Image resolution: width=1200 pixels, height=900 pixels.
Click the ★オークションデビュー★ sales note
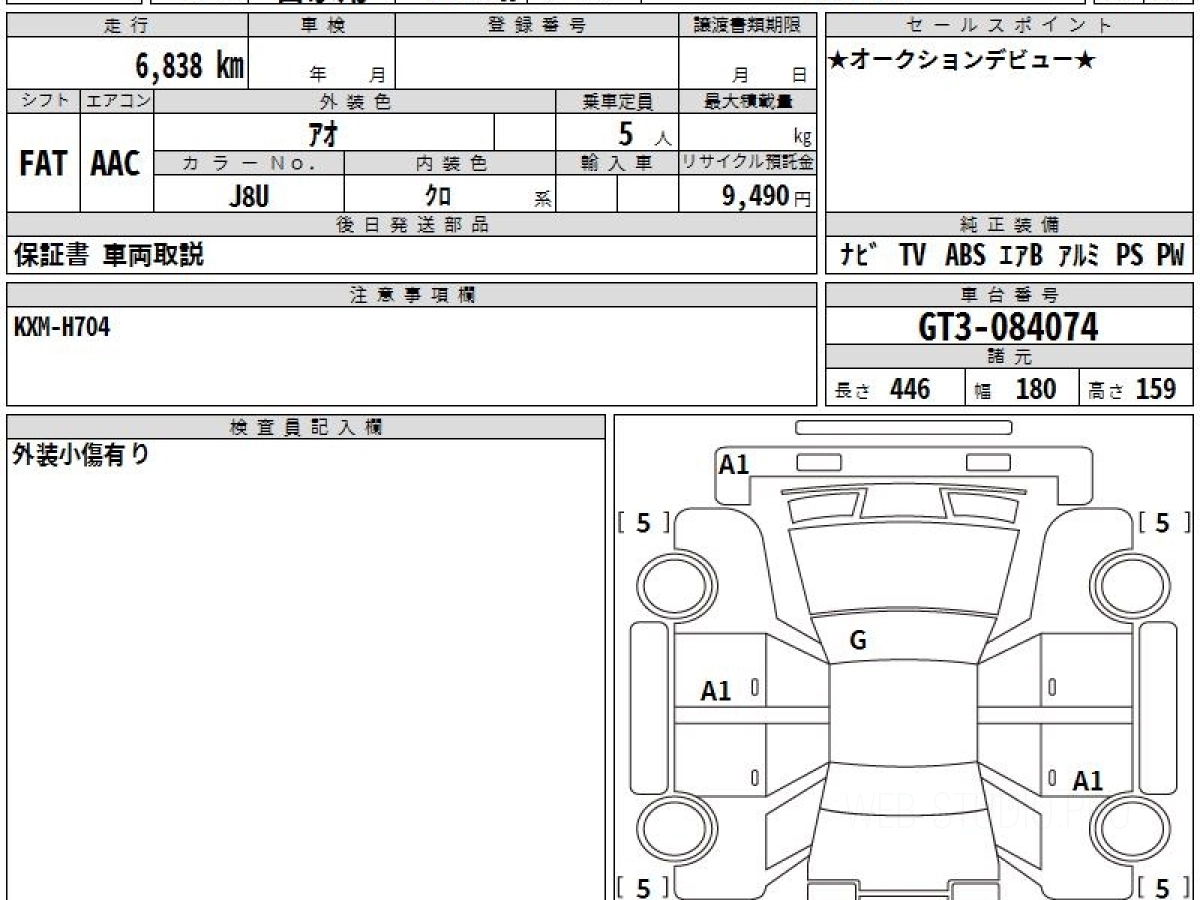(x=962, y=61)
